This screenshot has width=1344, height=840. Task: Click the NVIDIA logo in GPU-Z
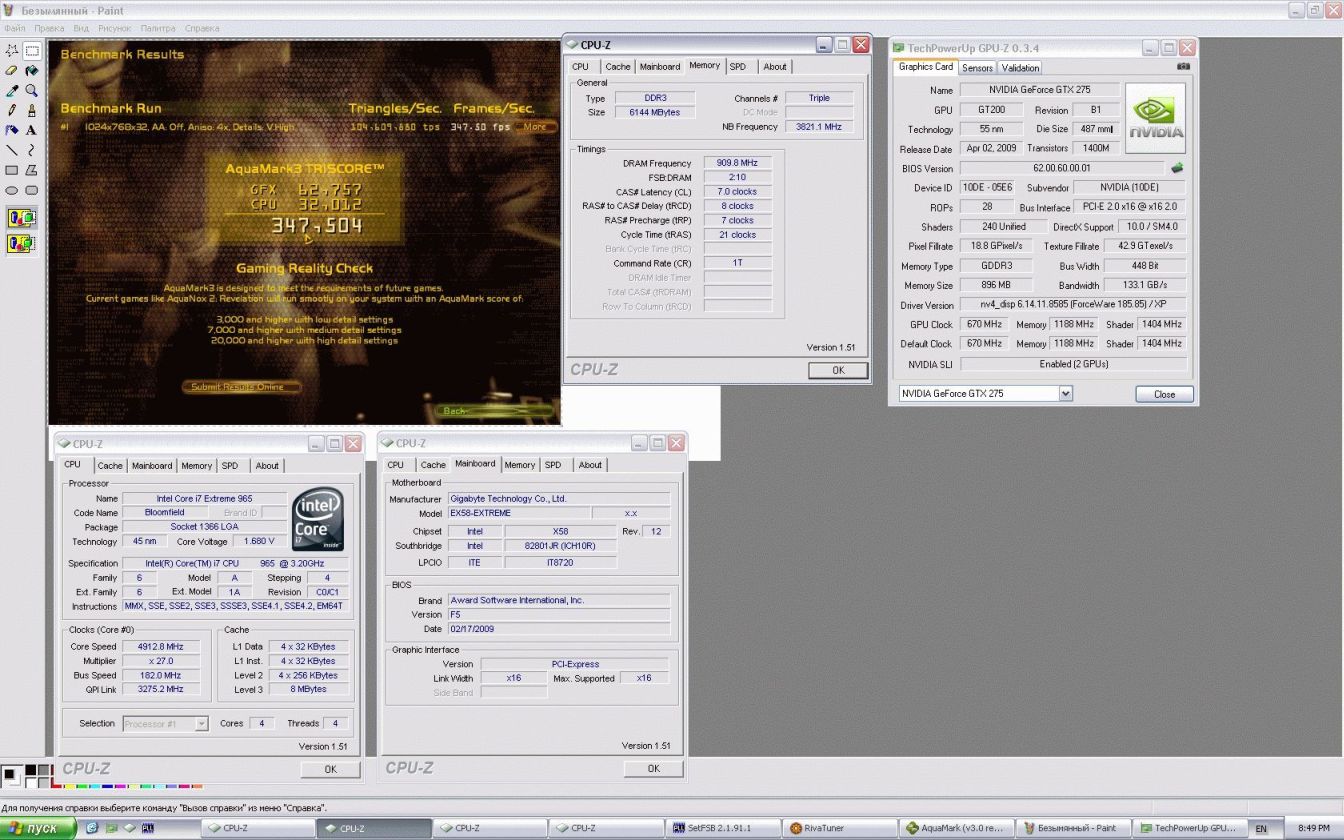point(1156,118)
